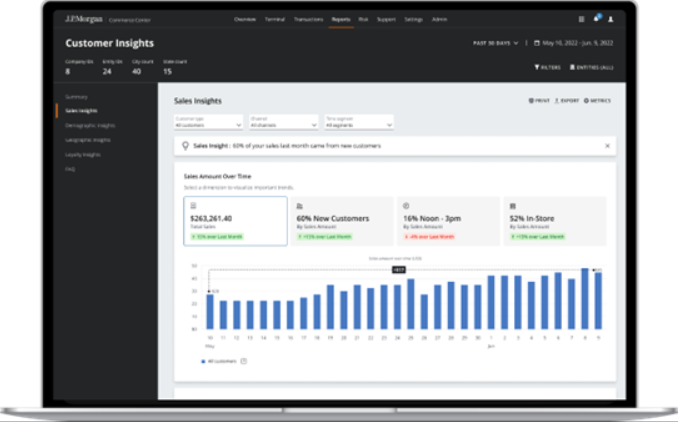Open the Settings tab

click(x=413, y=19)
